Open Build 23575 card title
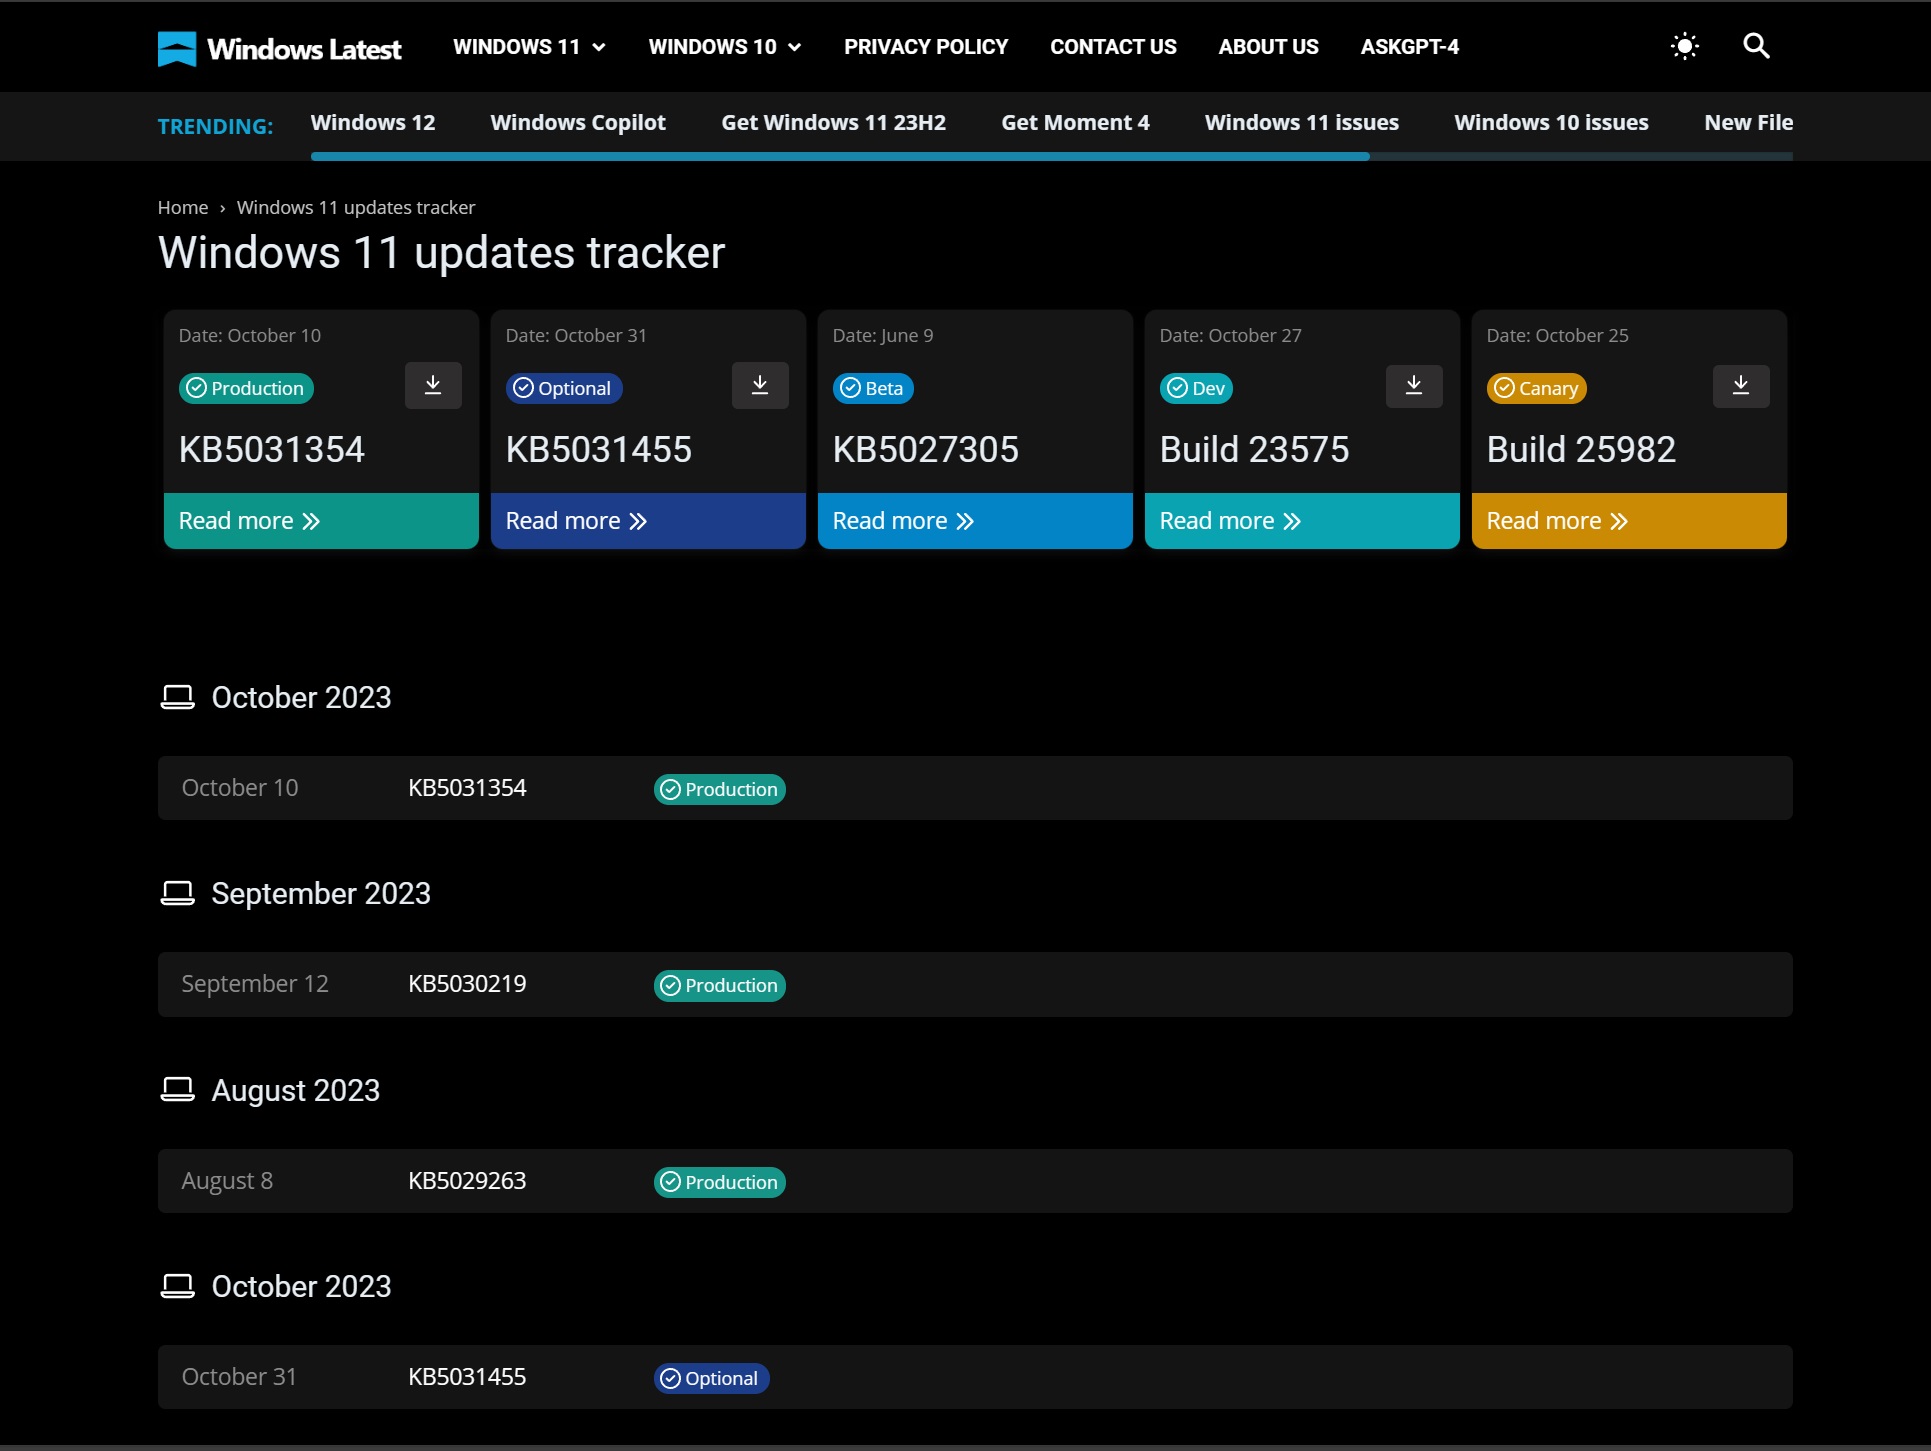The height and width of the screenshot is (1451, 1931). click(1255, 450)
